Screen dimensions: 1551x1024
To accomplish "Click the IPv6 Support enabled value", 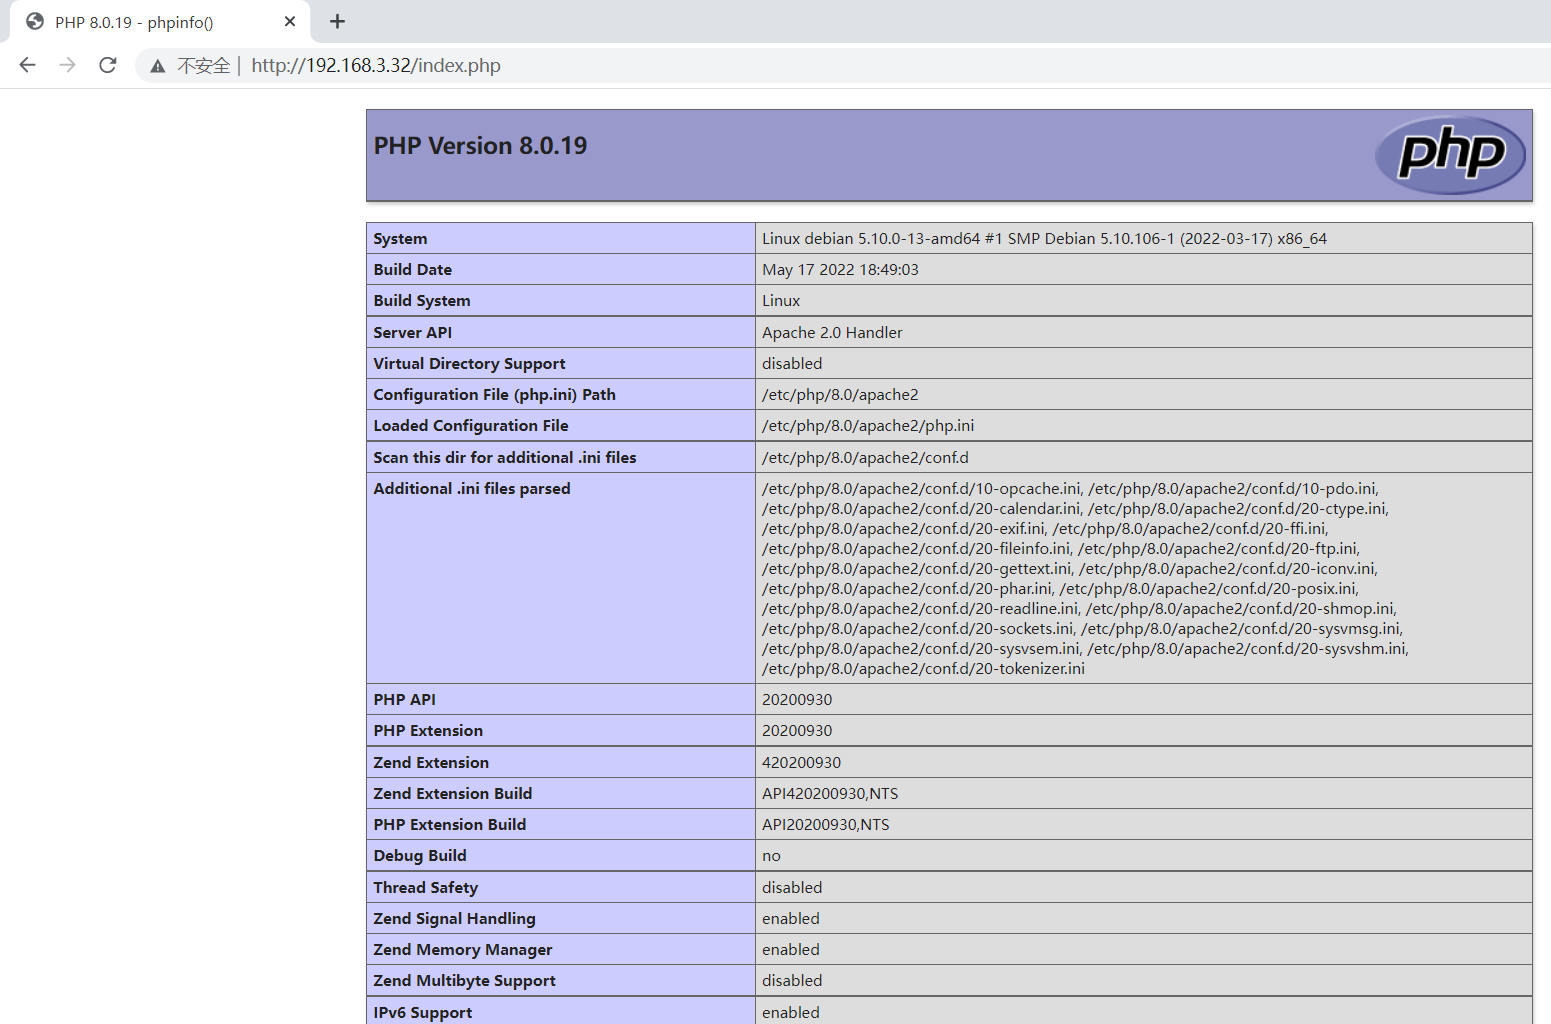I will (791, 1013).
